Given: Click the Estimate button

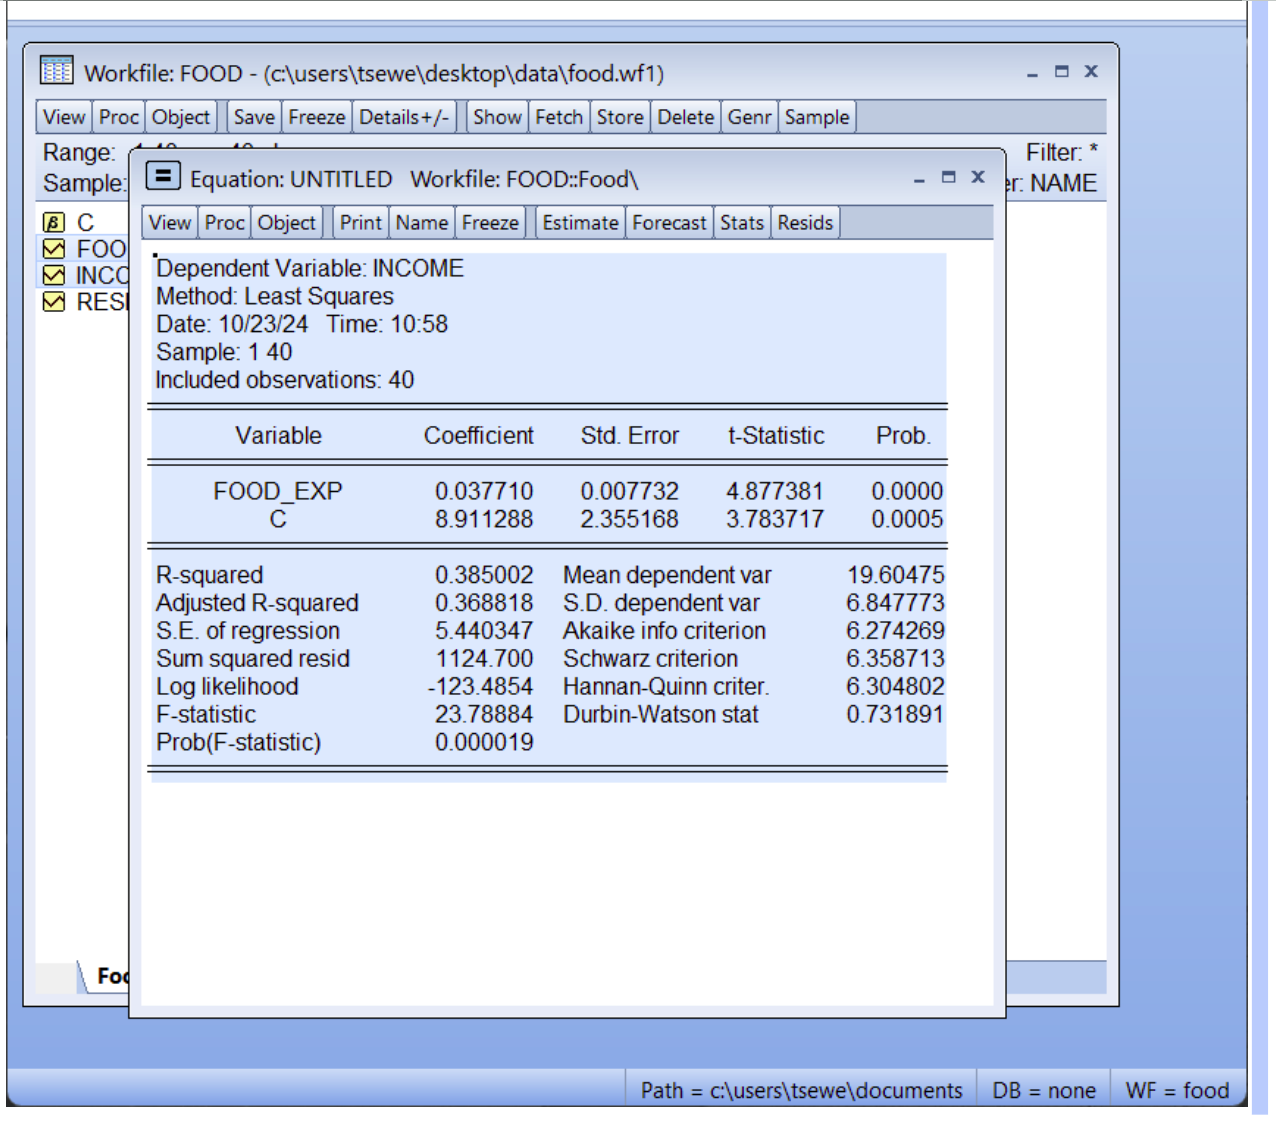Looking at the screenshot, I should pos(580,223).
